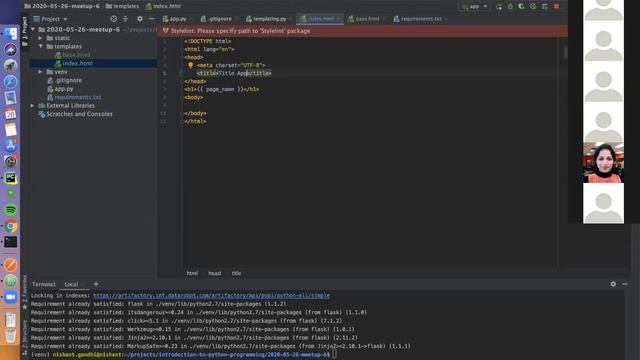Open Launchpad rocket icon in Dock

(11, 66)
